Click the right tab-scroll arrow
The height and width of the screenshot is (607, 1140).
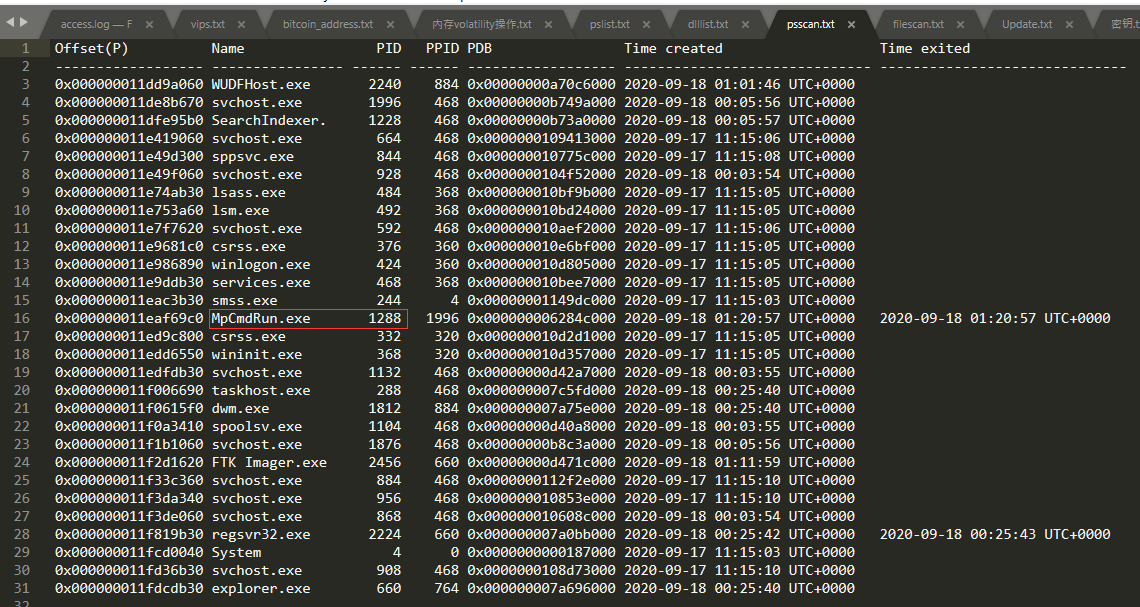coord(25,22)
